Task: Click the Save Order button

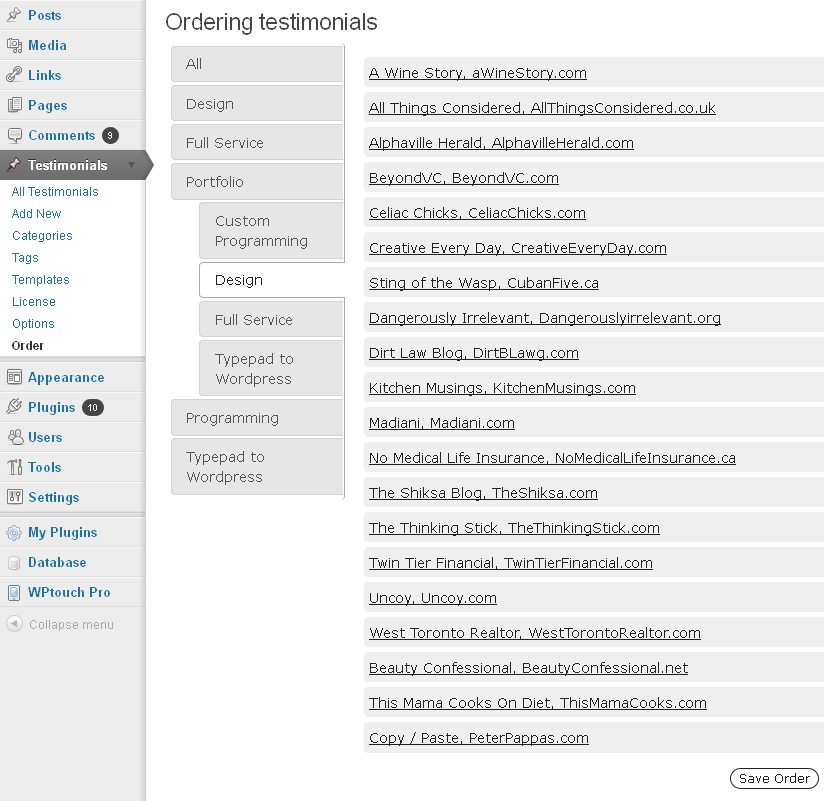Action: (774, 778)
